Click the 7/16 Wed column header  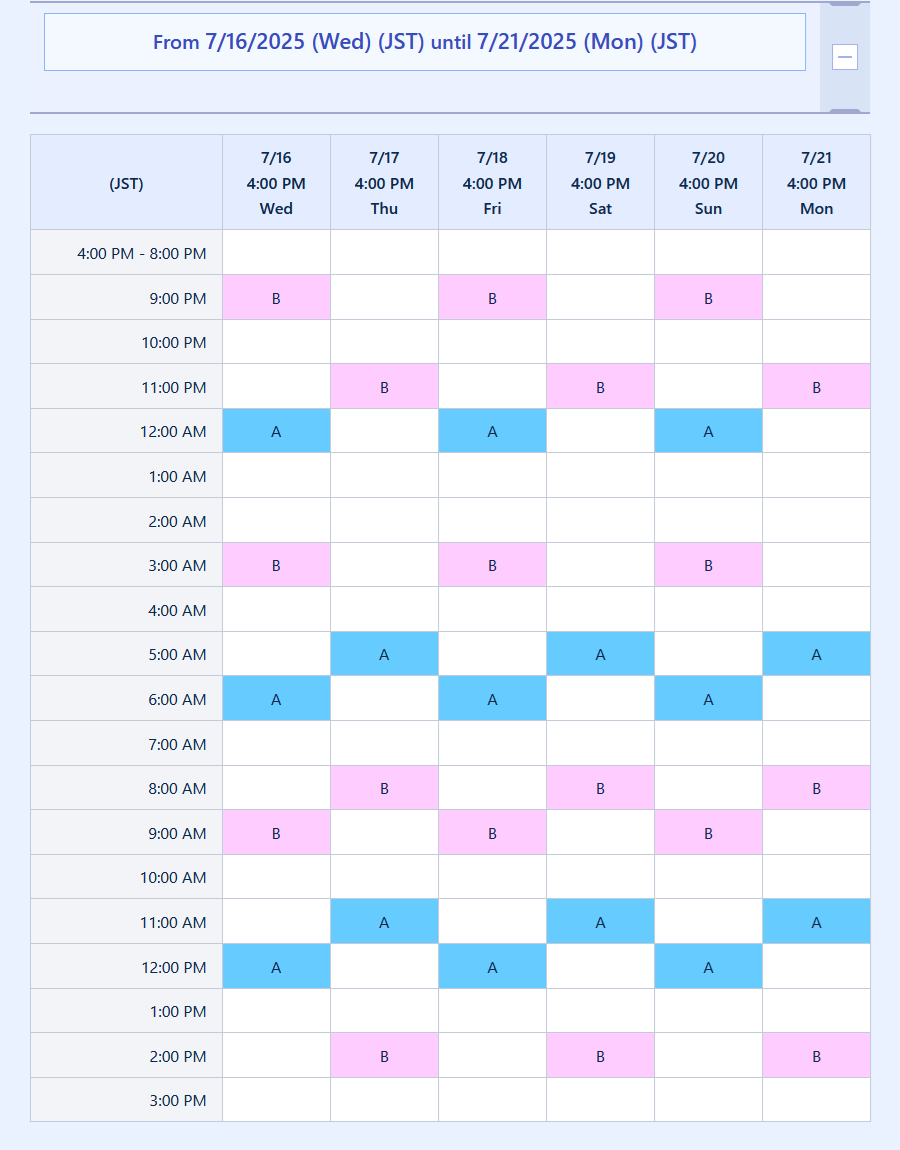pos(277,183)
